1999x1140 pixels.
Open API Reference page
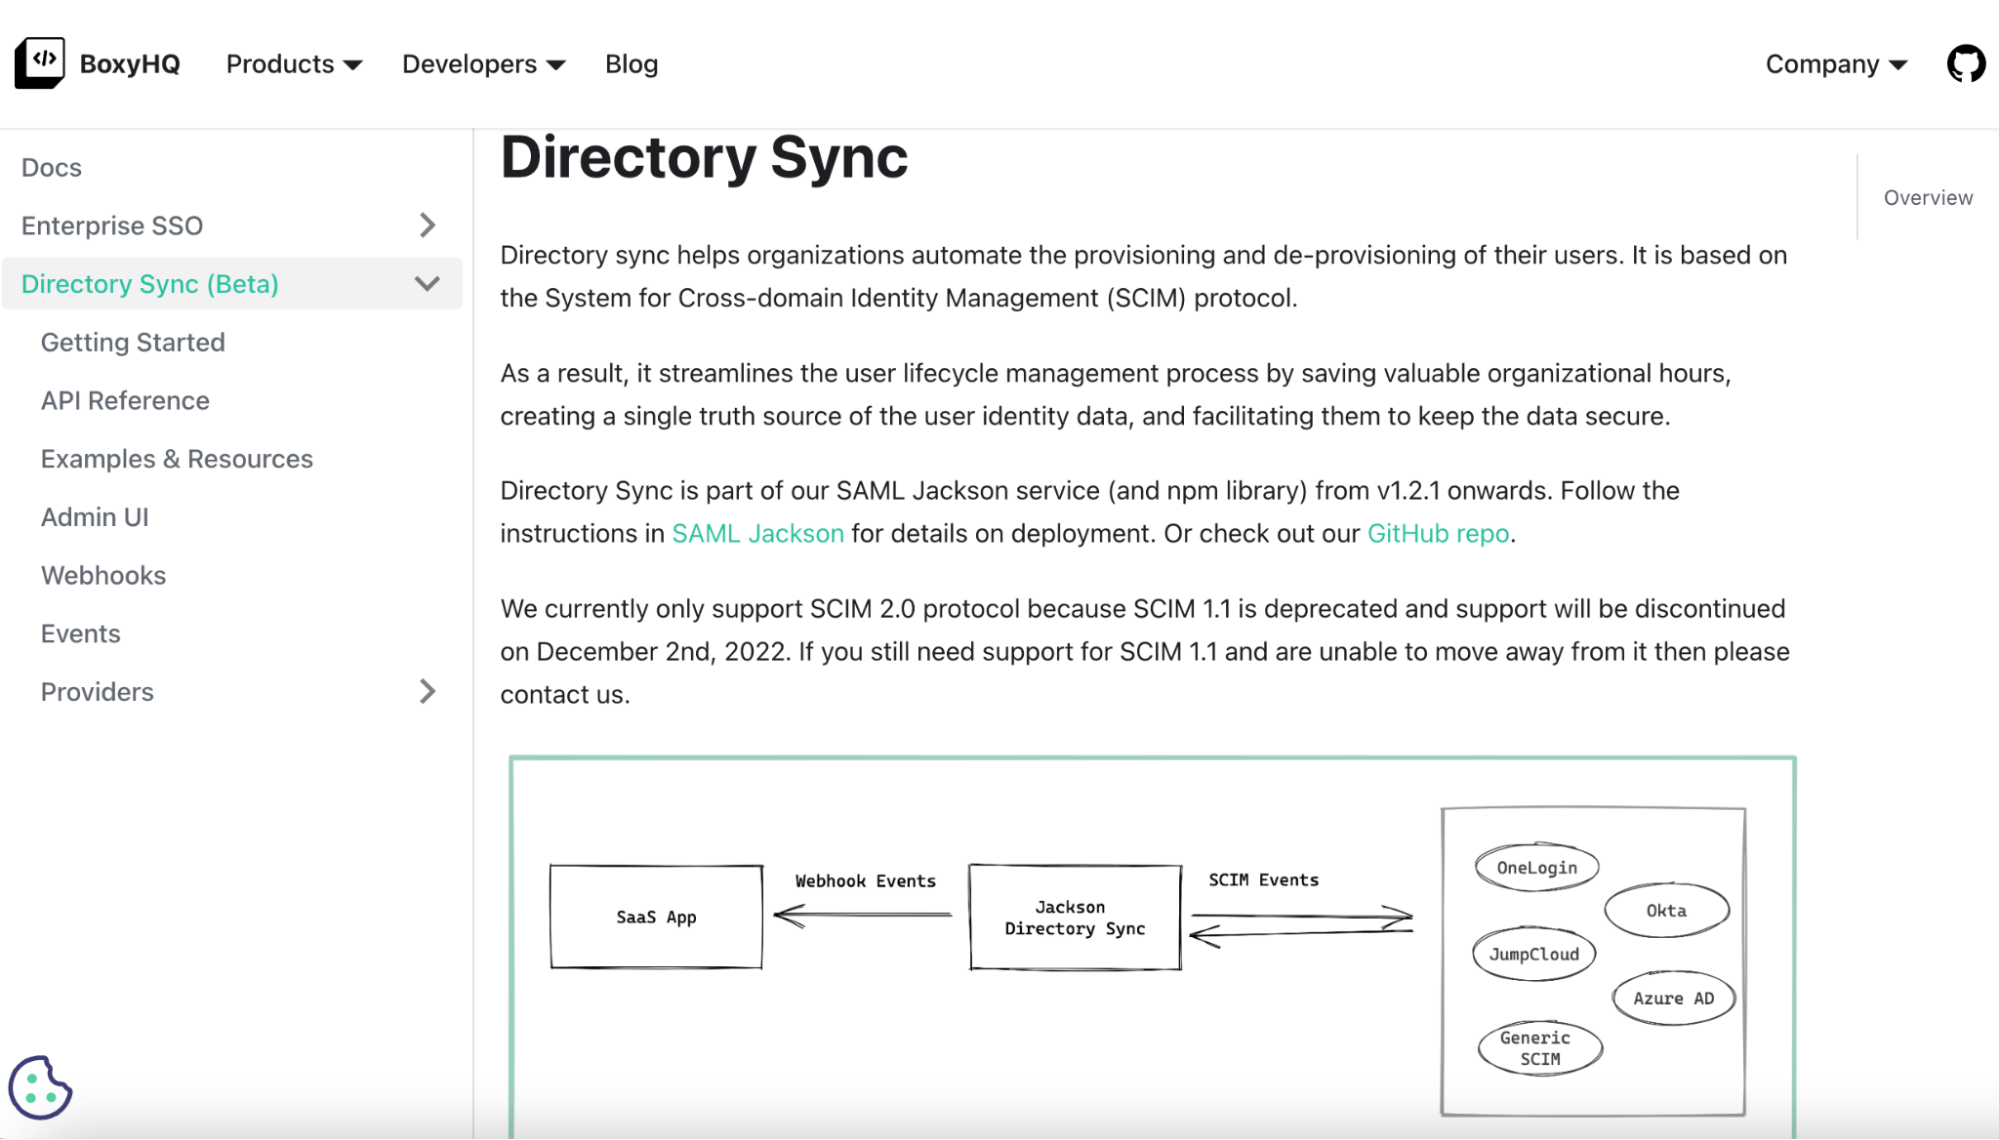coord(125,400)
